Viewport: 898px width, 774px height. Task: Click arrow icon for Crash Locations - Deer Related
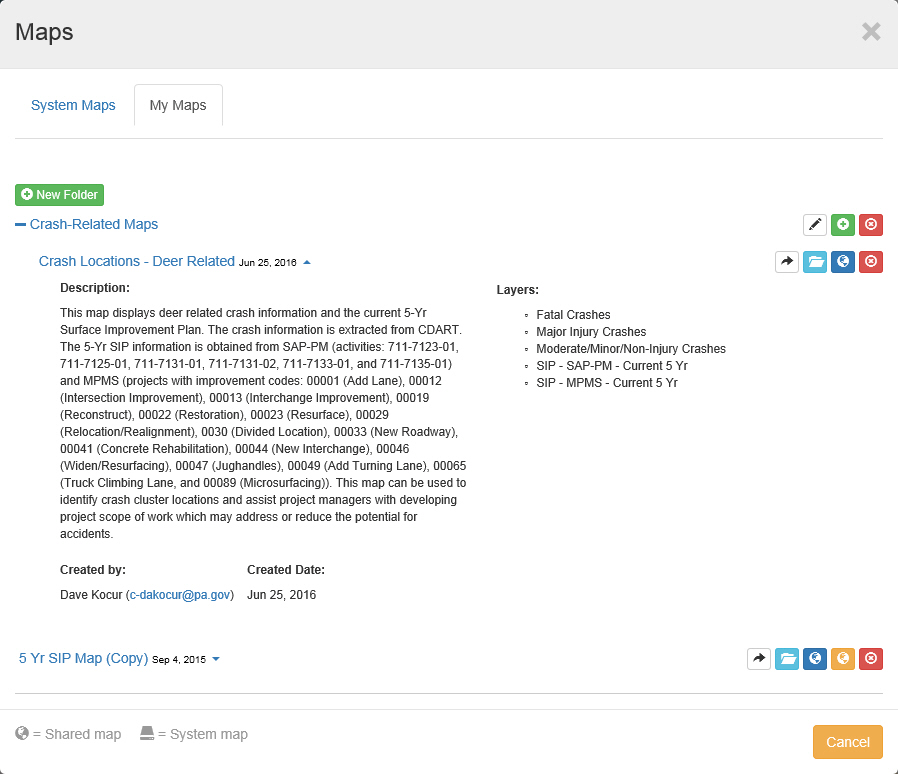(x=787, y=262)
